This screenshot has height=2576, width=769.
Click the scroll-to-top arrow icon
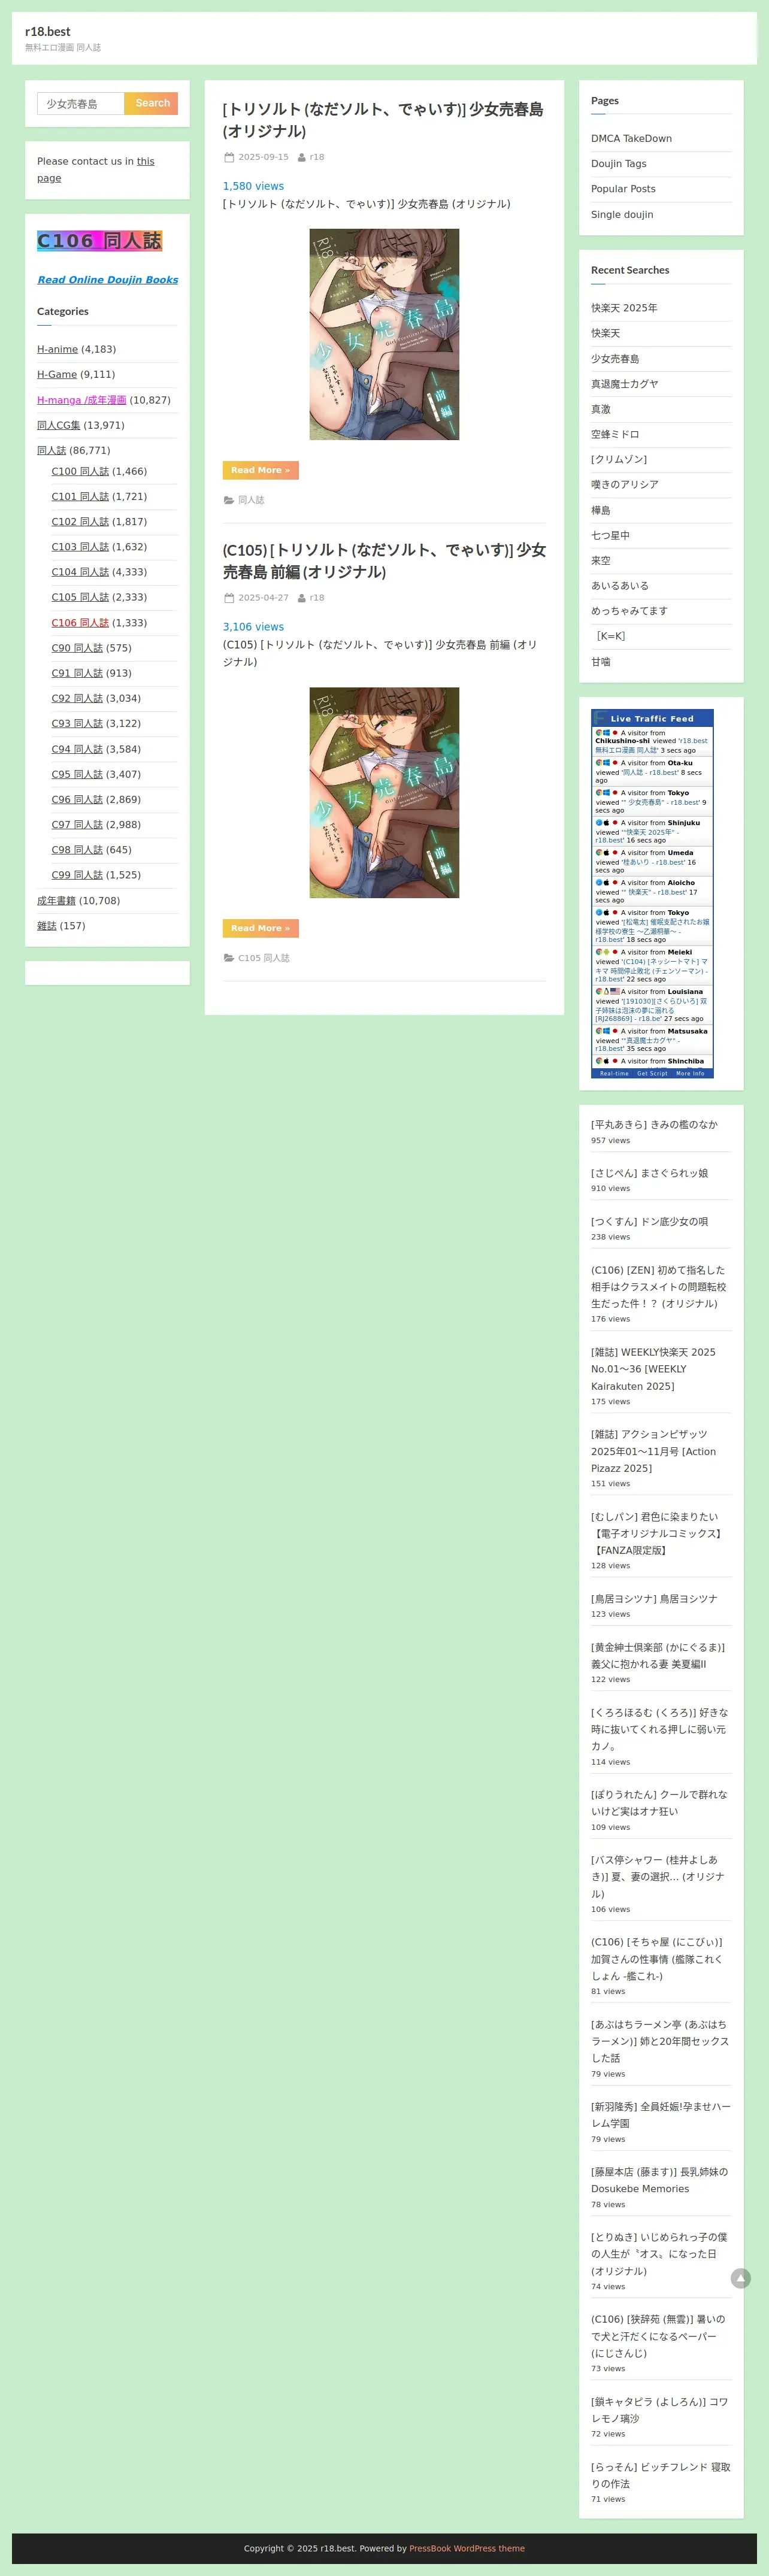pos(740,2279)
